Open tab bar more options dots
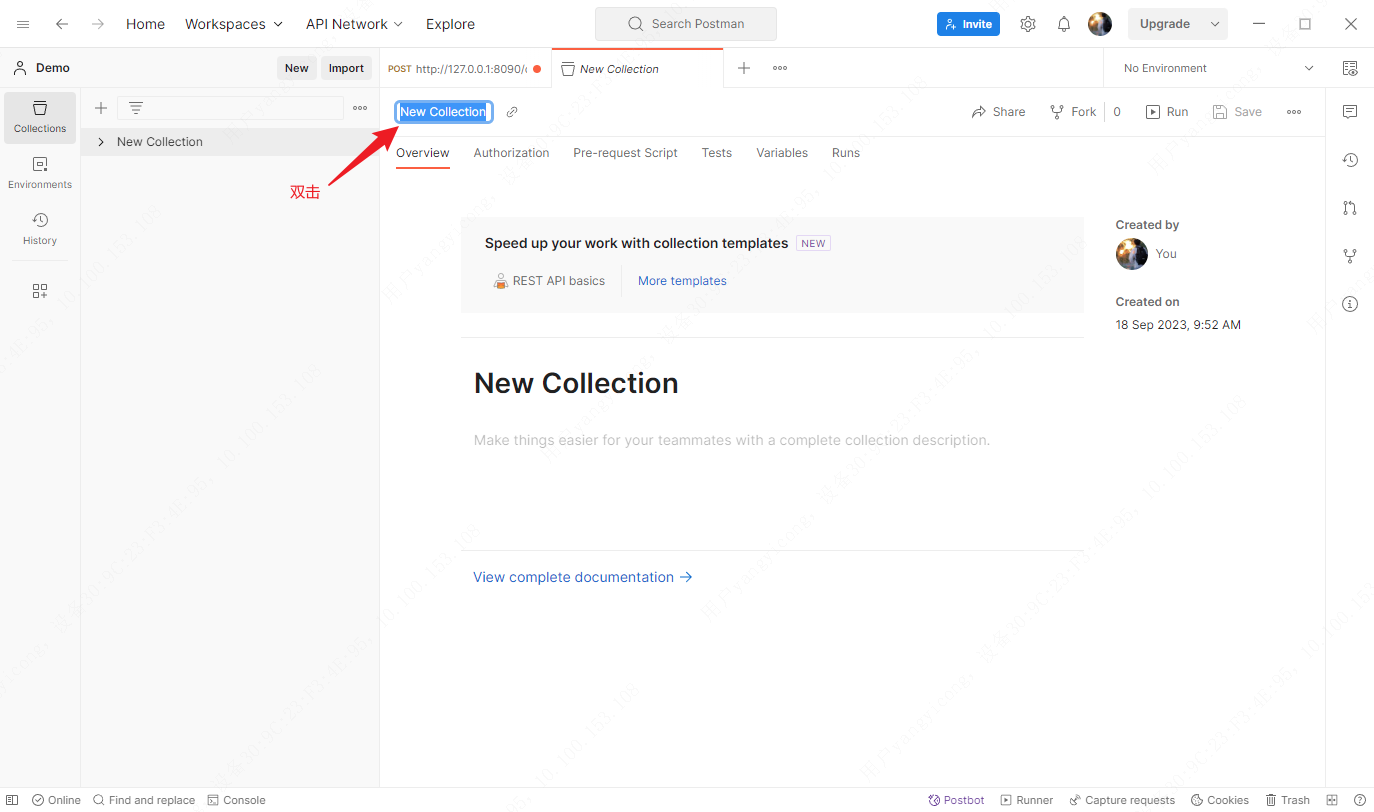This screenshot has height=812, width=1374. point(780,68)
